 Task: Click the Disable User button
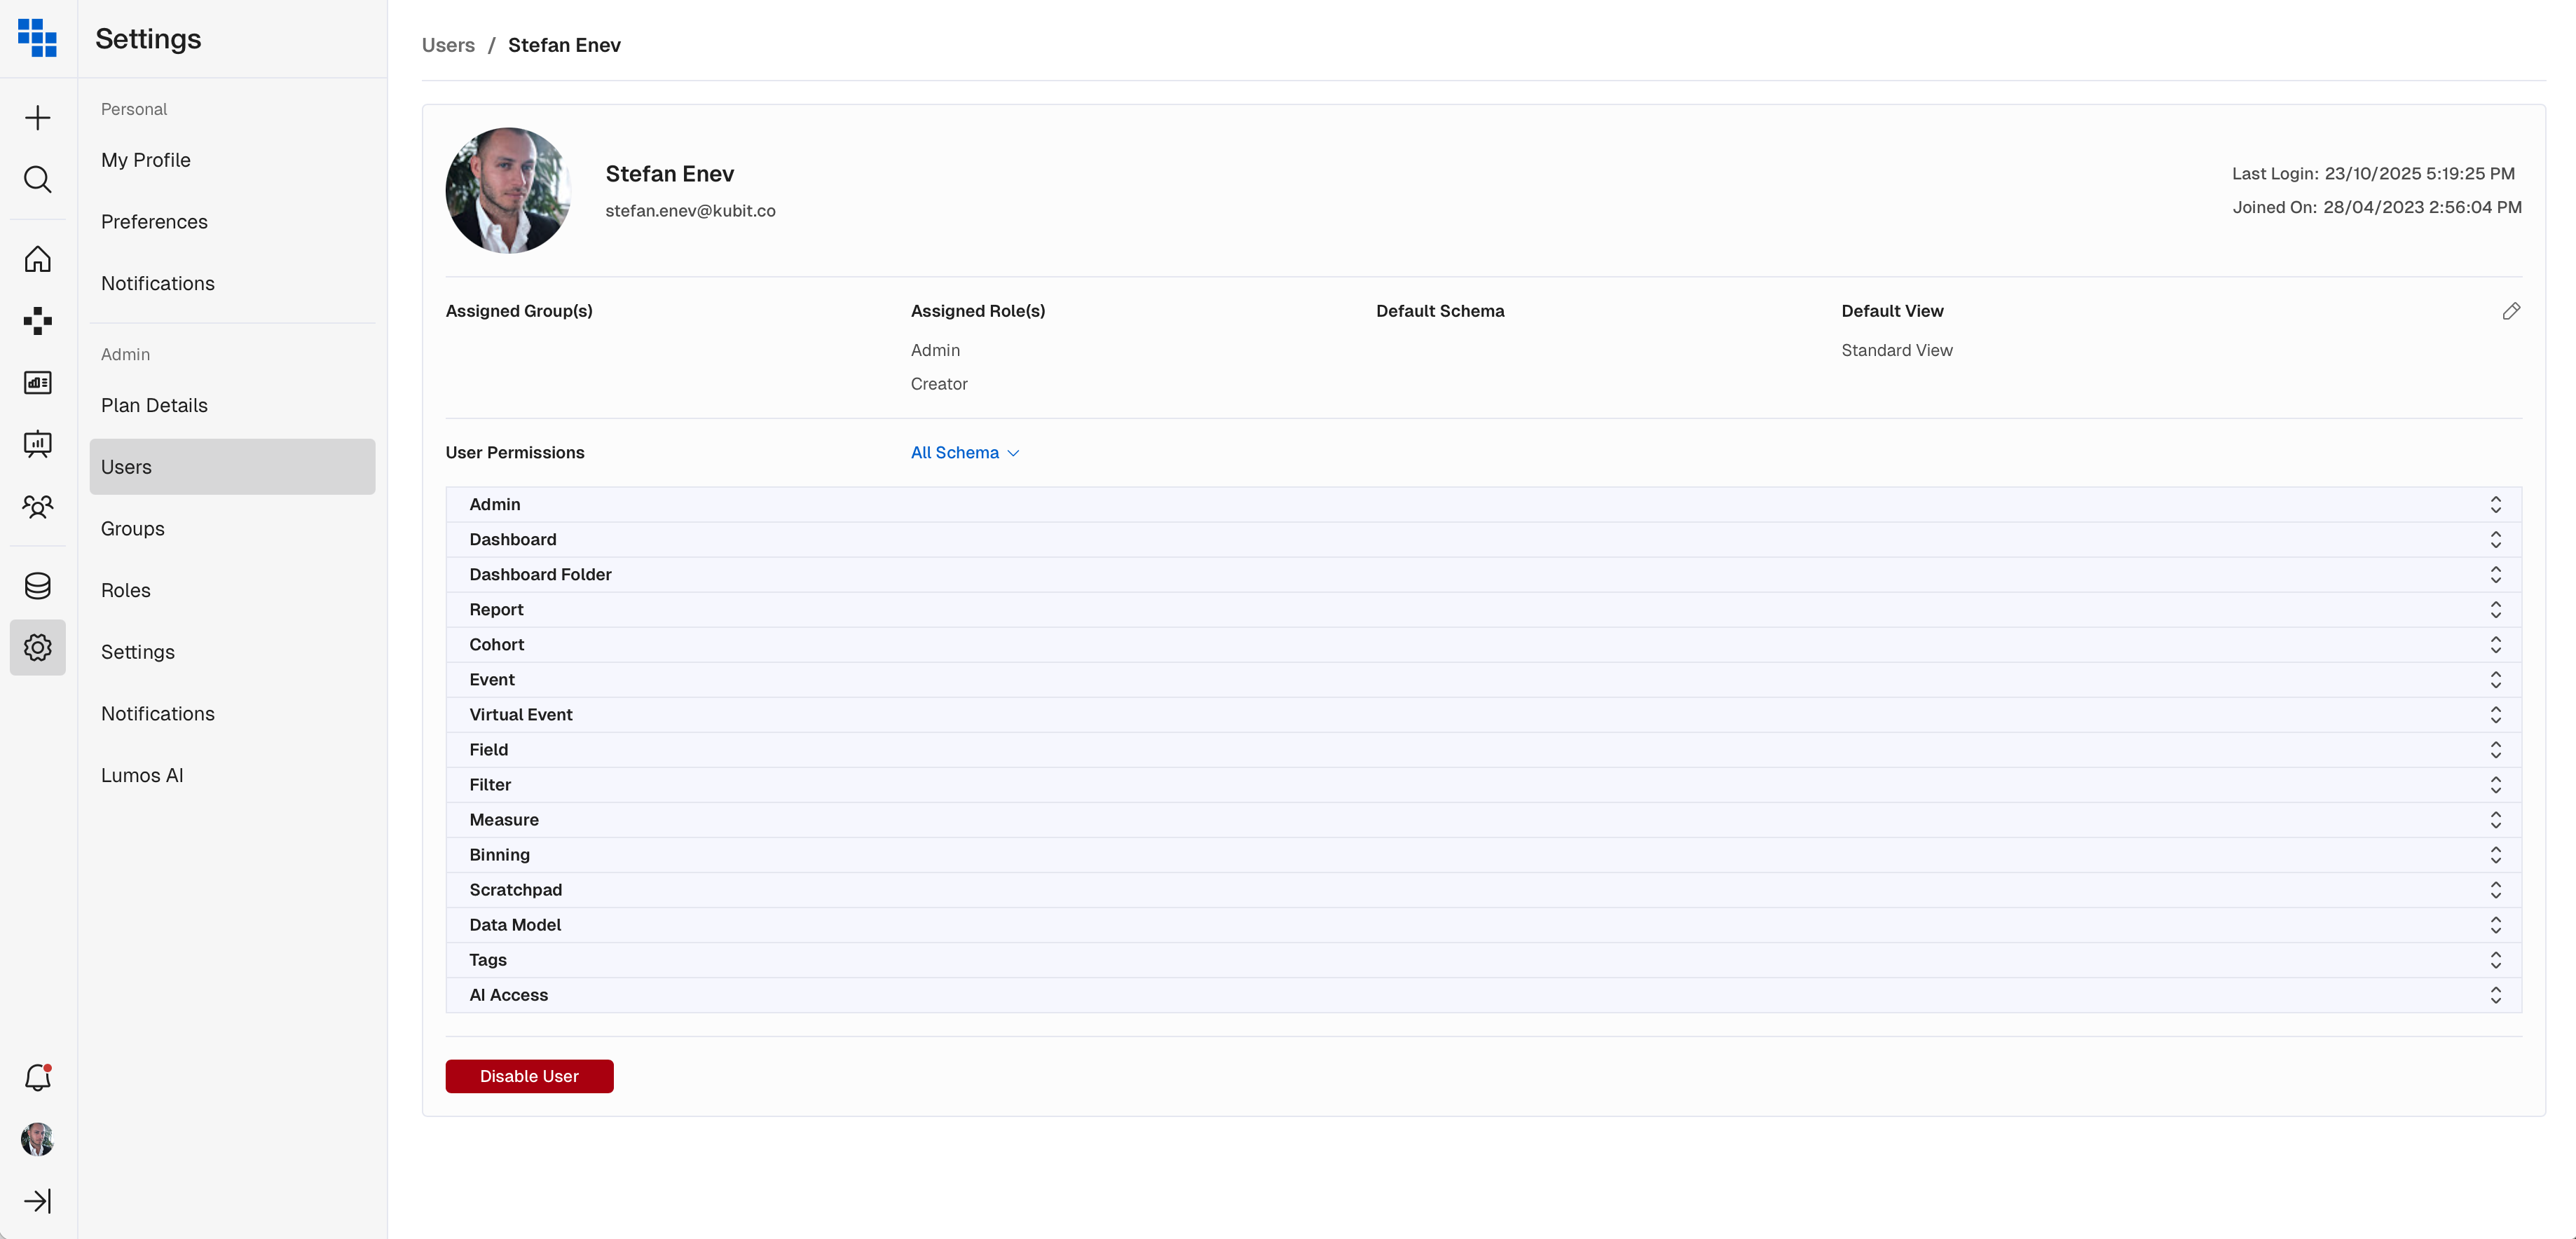click(529, 1076)
